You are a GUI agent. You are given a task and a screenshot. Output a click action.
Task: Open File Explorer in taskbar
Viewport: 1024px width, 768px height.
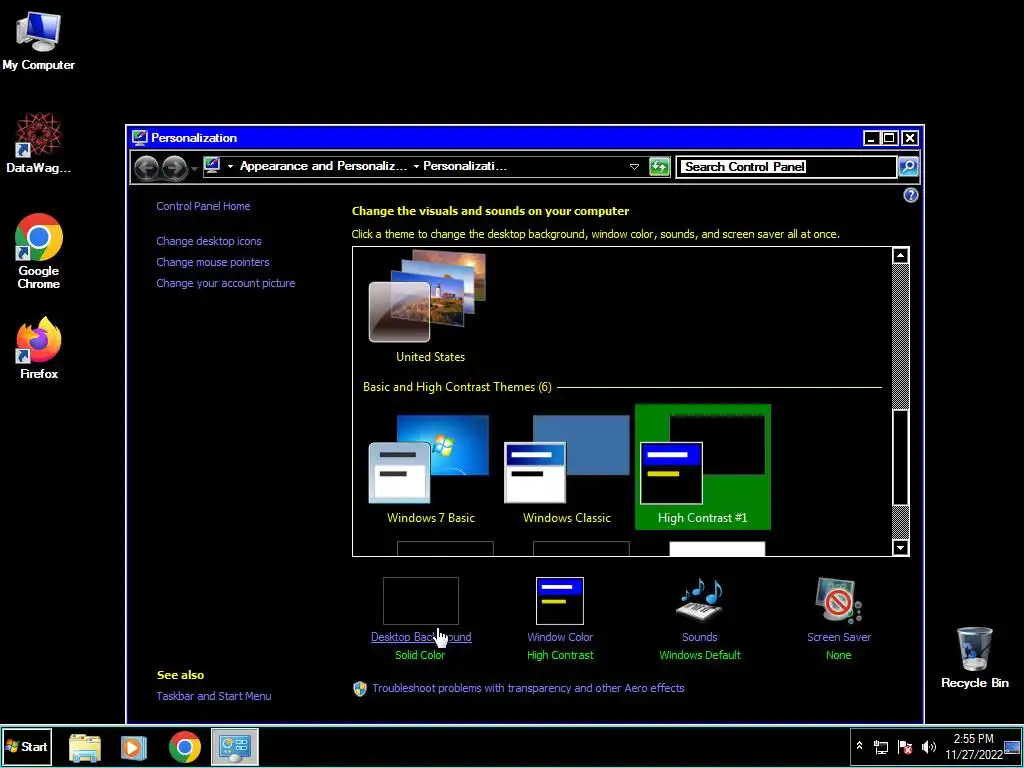tap(85, 747)
